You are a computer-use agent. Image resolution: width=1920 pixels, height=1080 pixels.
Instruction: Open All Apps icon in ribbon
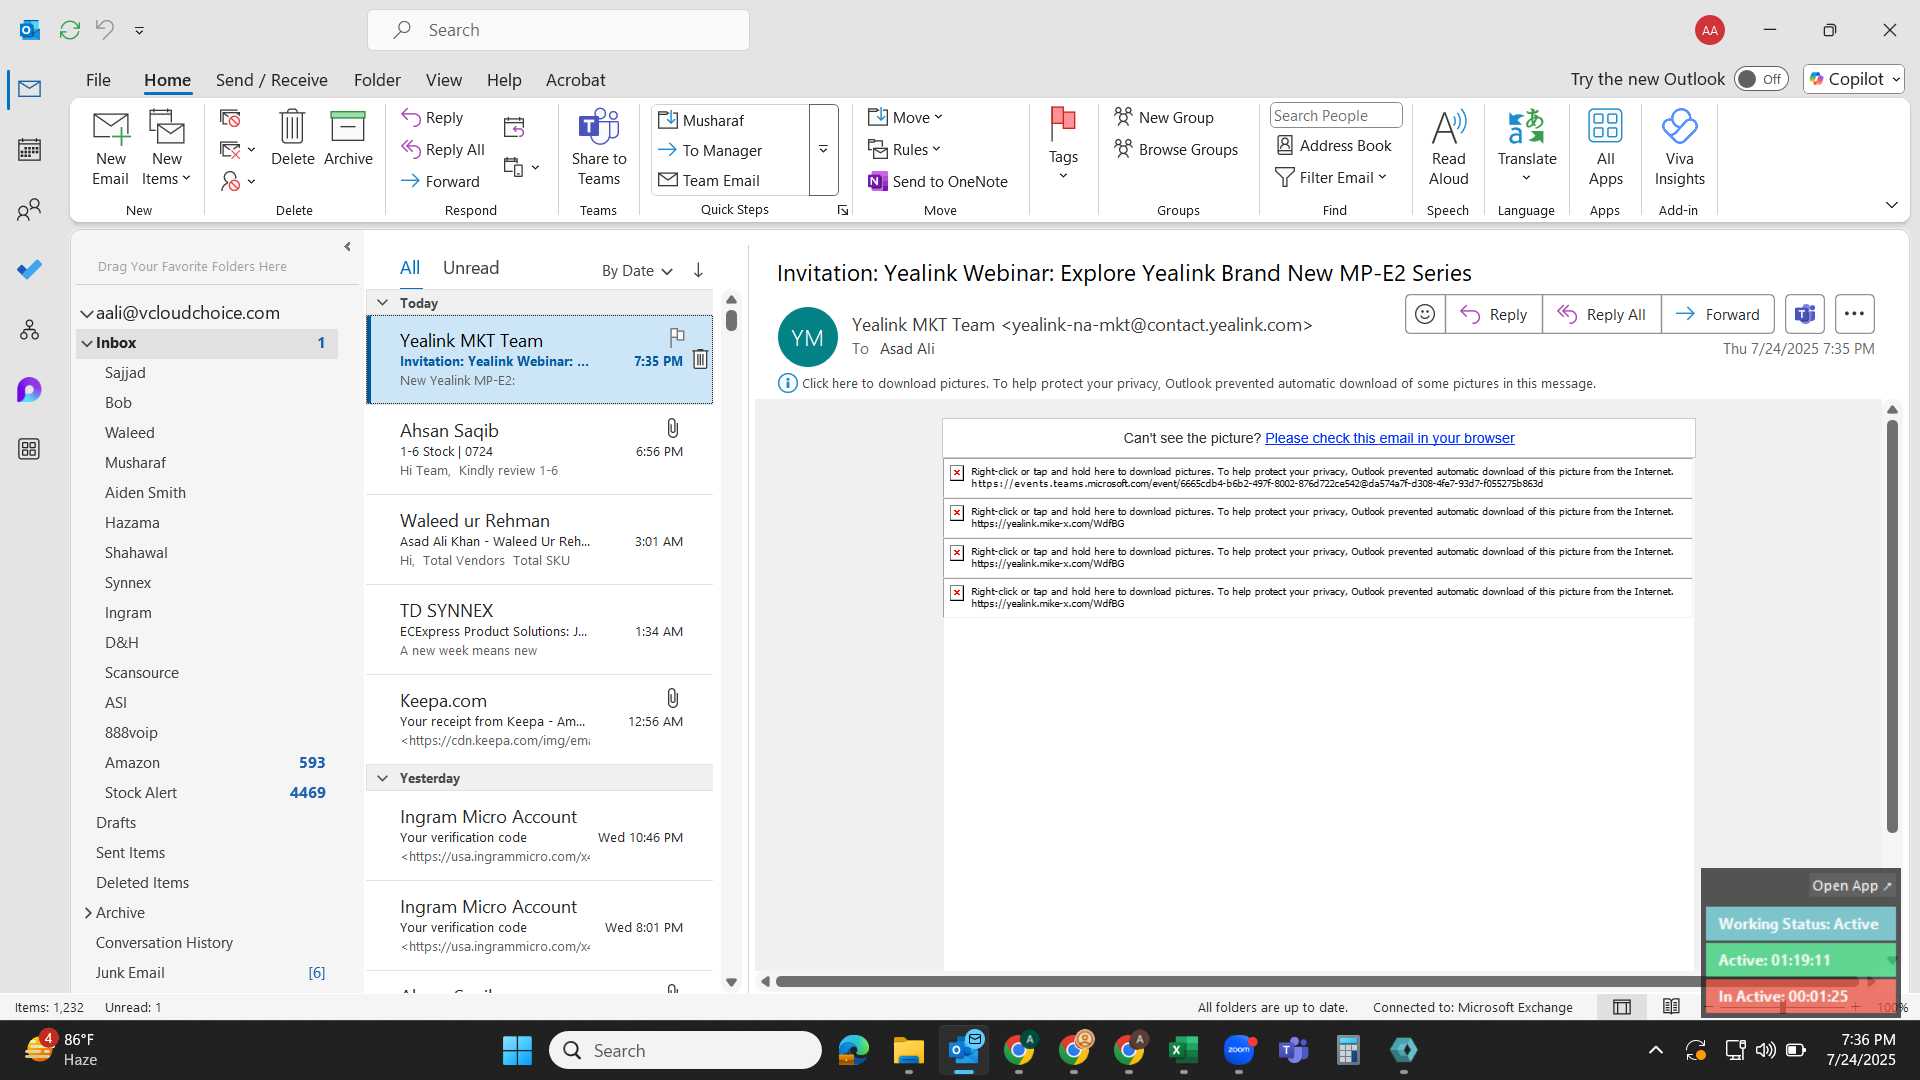pos(1605,148)
